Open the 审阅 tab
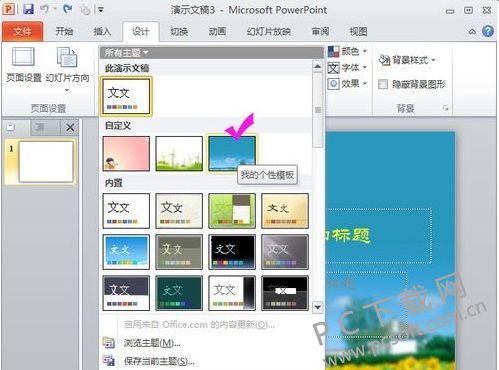This screenshot has width=499, height=370. [x=320, y=32]
